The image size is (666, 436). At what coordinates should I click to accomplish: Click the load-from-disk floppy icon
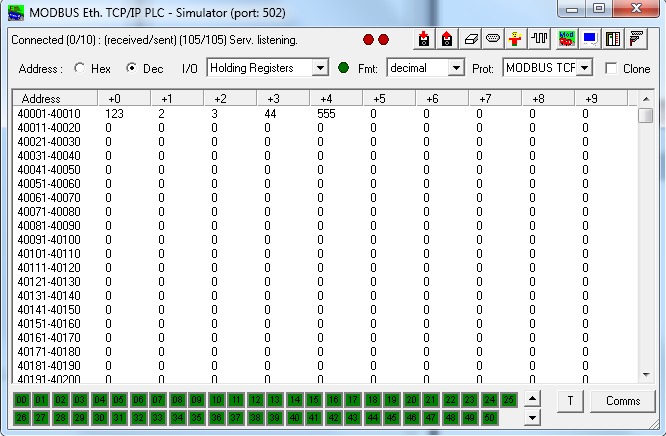click(447, 39)
